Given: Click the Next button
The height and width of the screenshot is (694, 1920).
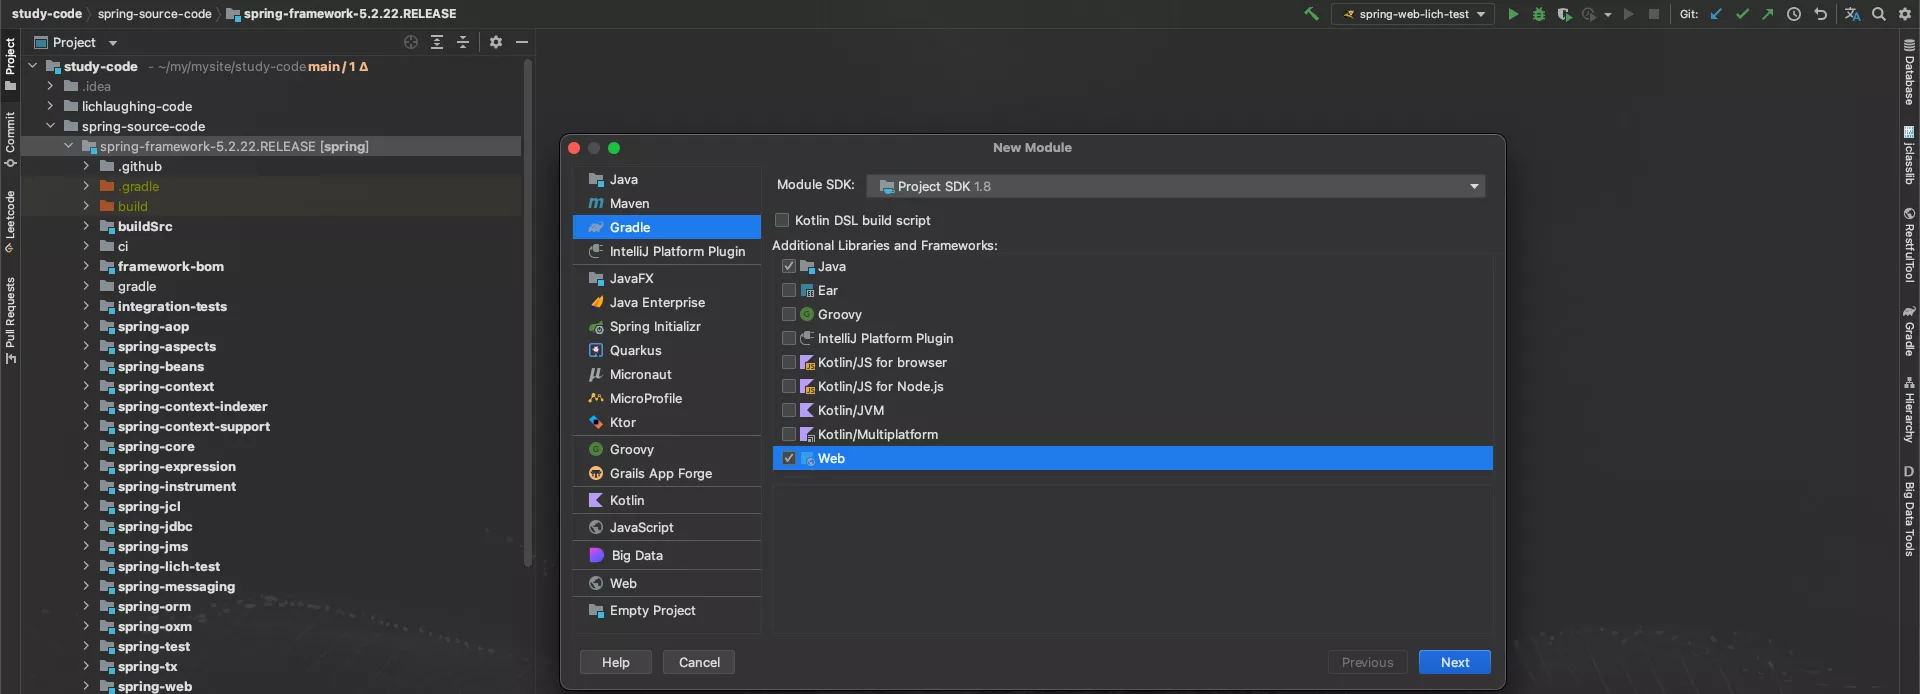Looking at the screenshot, I should pos(1454,662).
